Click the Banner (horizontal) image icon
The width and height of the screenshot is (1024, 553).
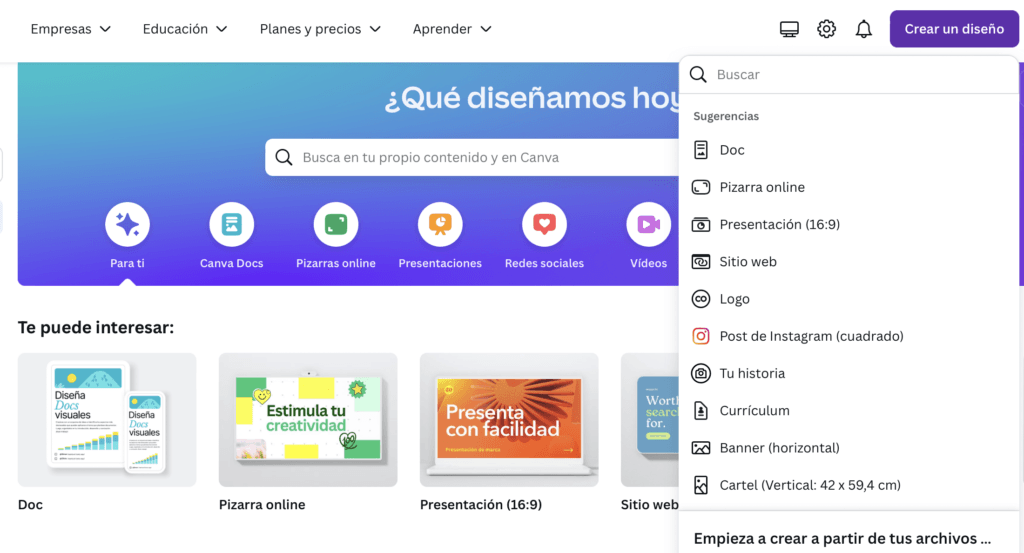click(701, 448)
